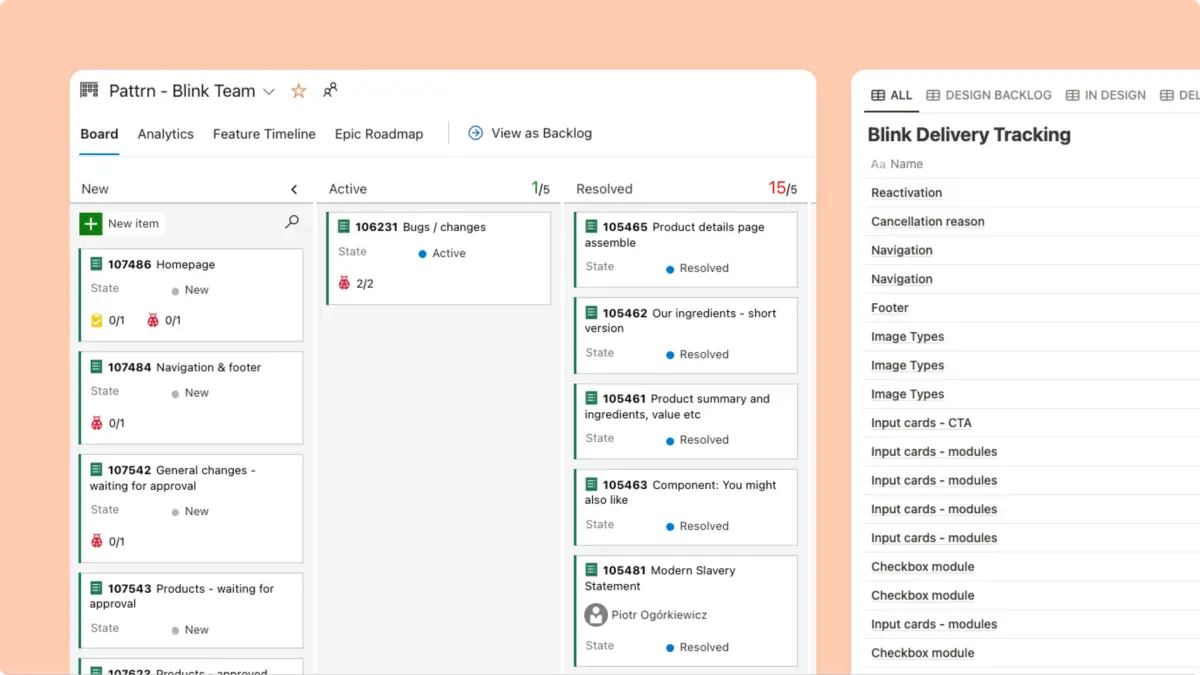Click the bug icon on General changes card
Viewport: 1200px width, 675px height.
97,541
